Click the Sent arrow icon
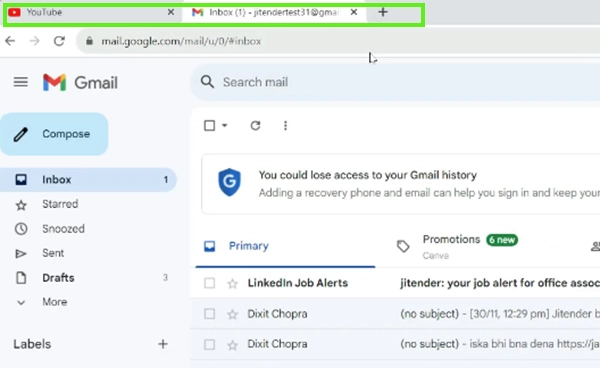Viewport: 600px width, 368px height. pos(21,254)
